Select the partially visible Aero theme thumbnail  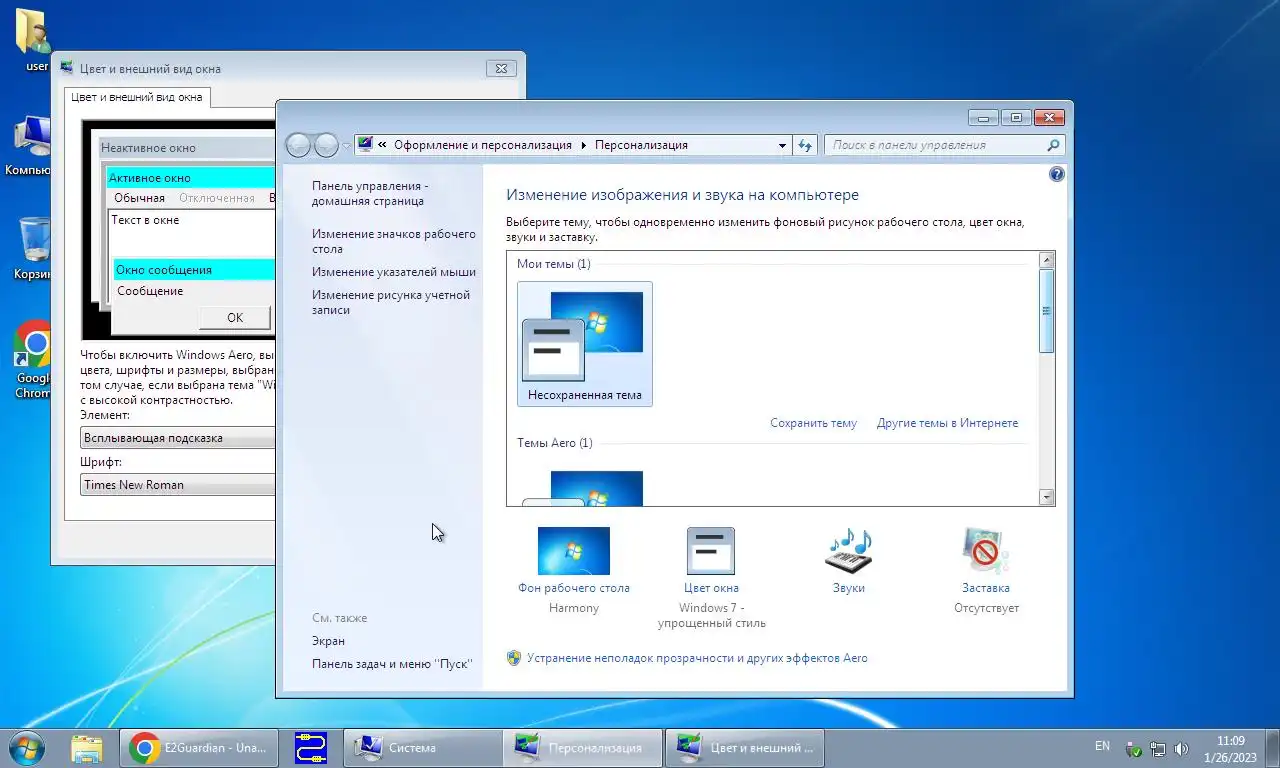coord(585,487)
